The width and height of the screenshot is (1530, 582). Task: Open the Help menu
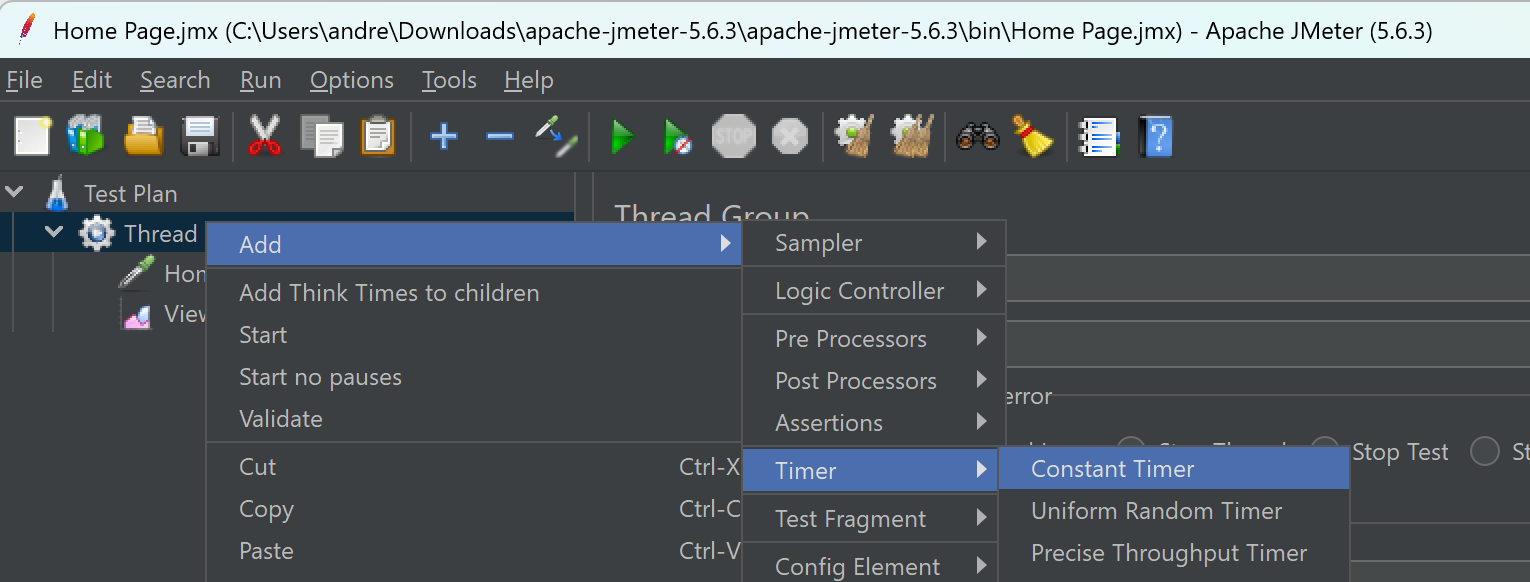[529, 80]
